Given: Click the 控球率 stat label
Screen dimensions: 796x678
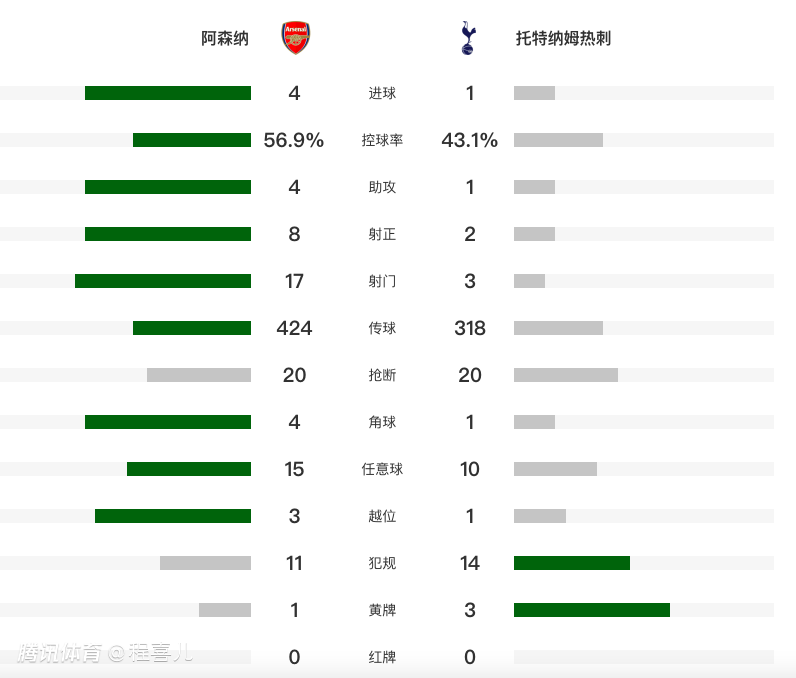Looking at the screenshot, I should tap(382, 140).
